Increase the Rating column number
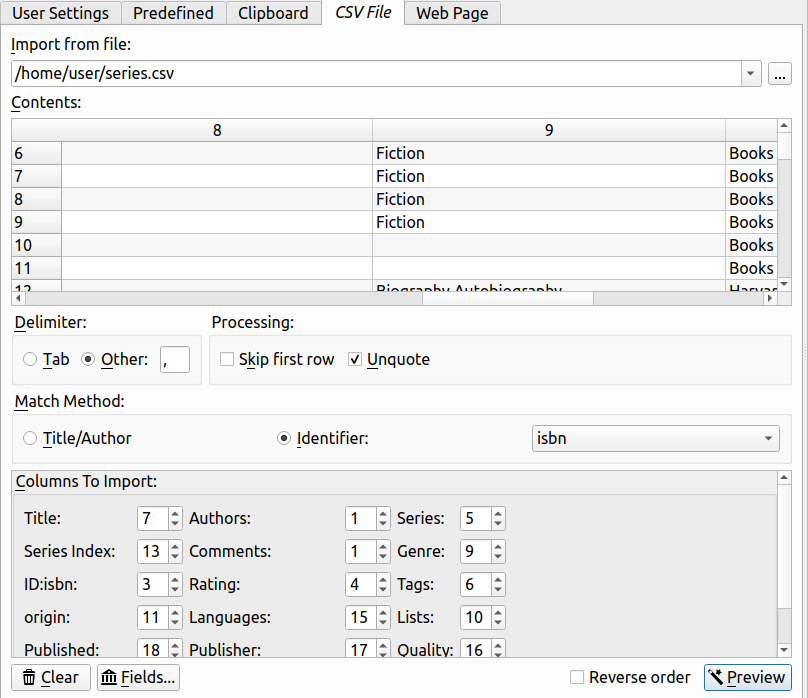This screenshot has width=808, height=698. [x=383, y=580]
